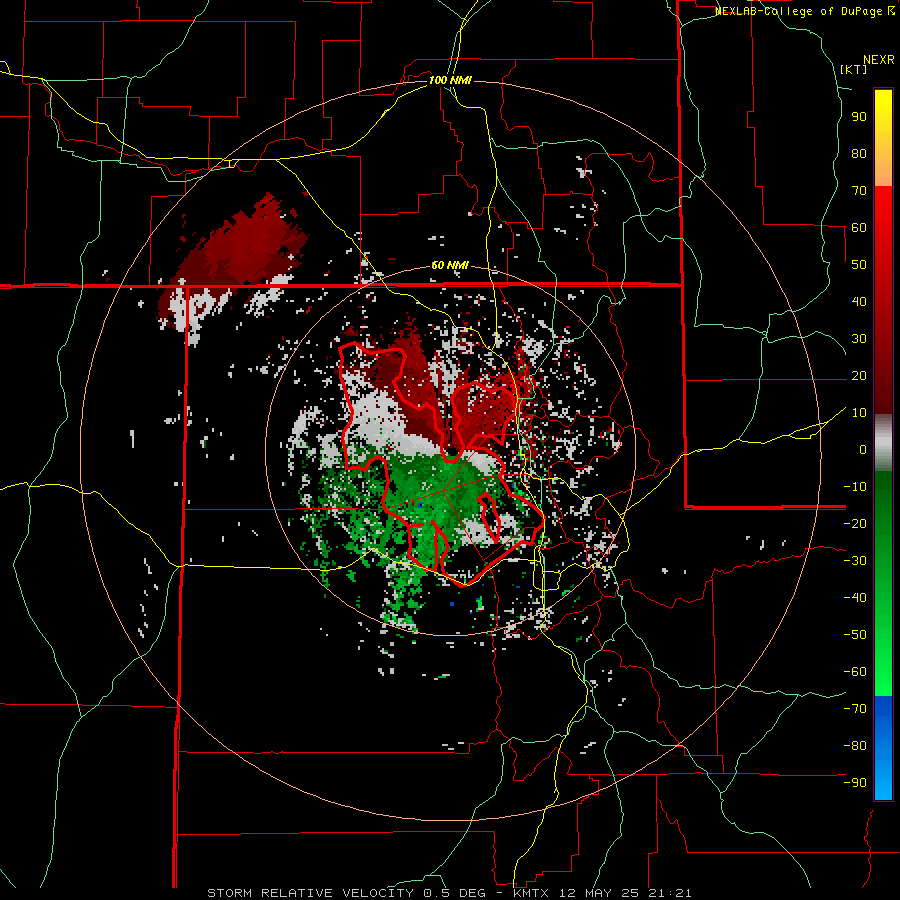Click the -40 value on velocity scale
900x900 pixels.
click(855, 598)
